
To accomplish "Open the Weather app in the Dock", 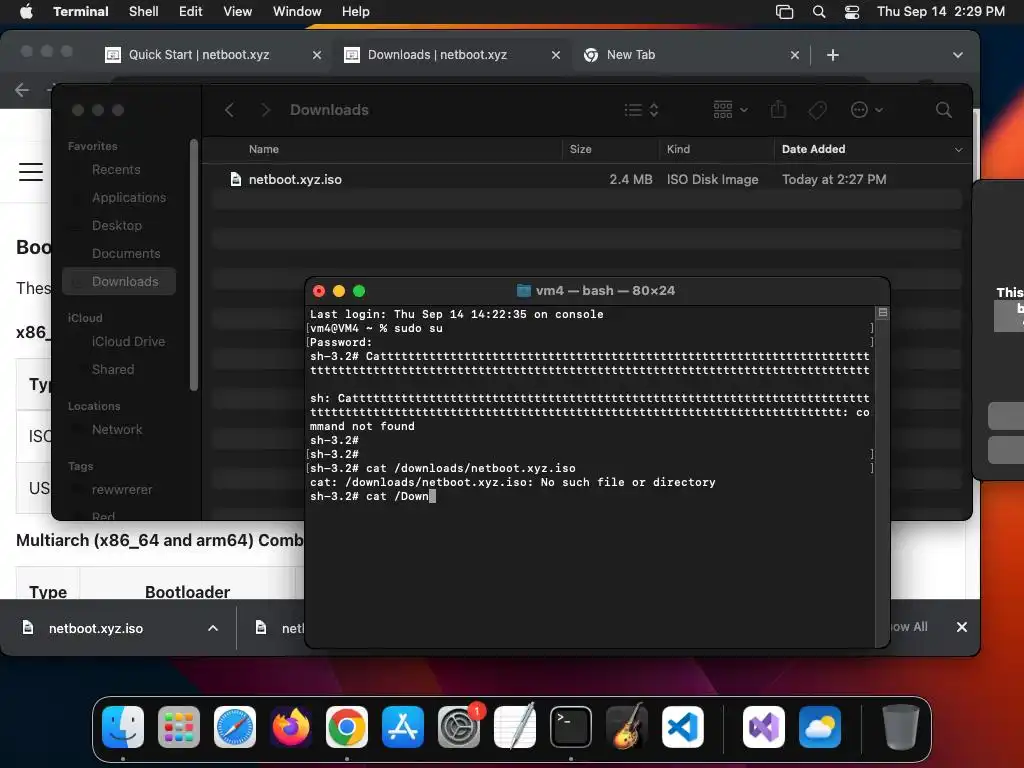I will tap(820, 727).
